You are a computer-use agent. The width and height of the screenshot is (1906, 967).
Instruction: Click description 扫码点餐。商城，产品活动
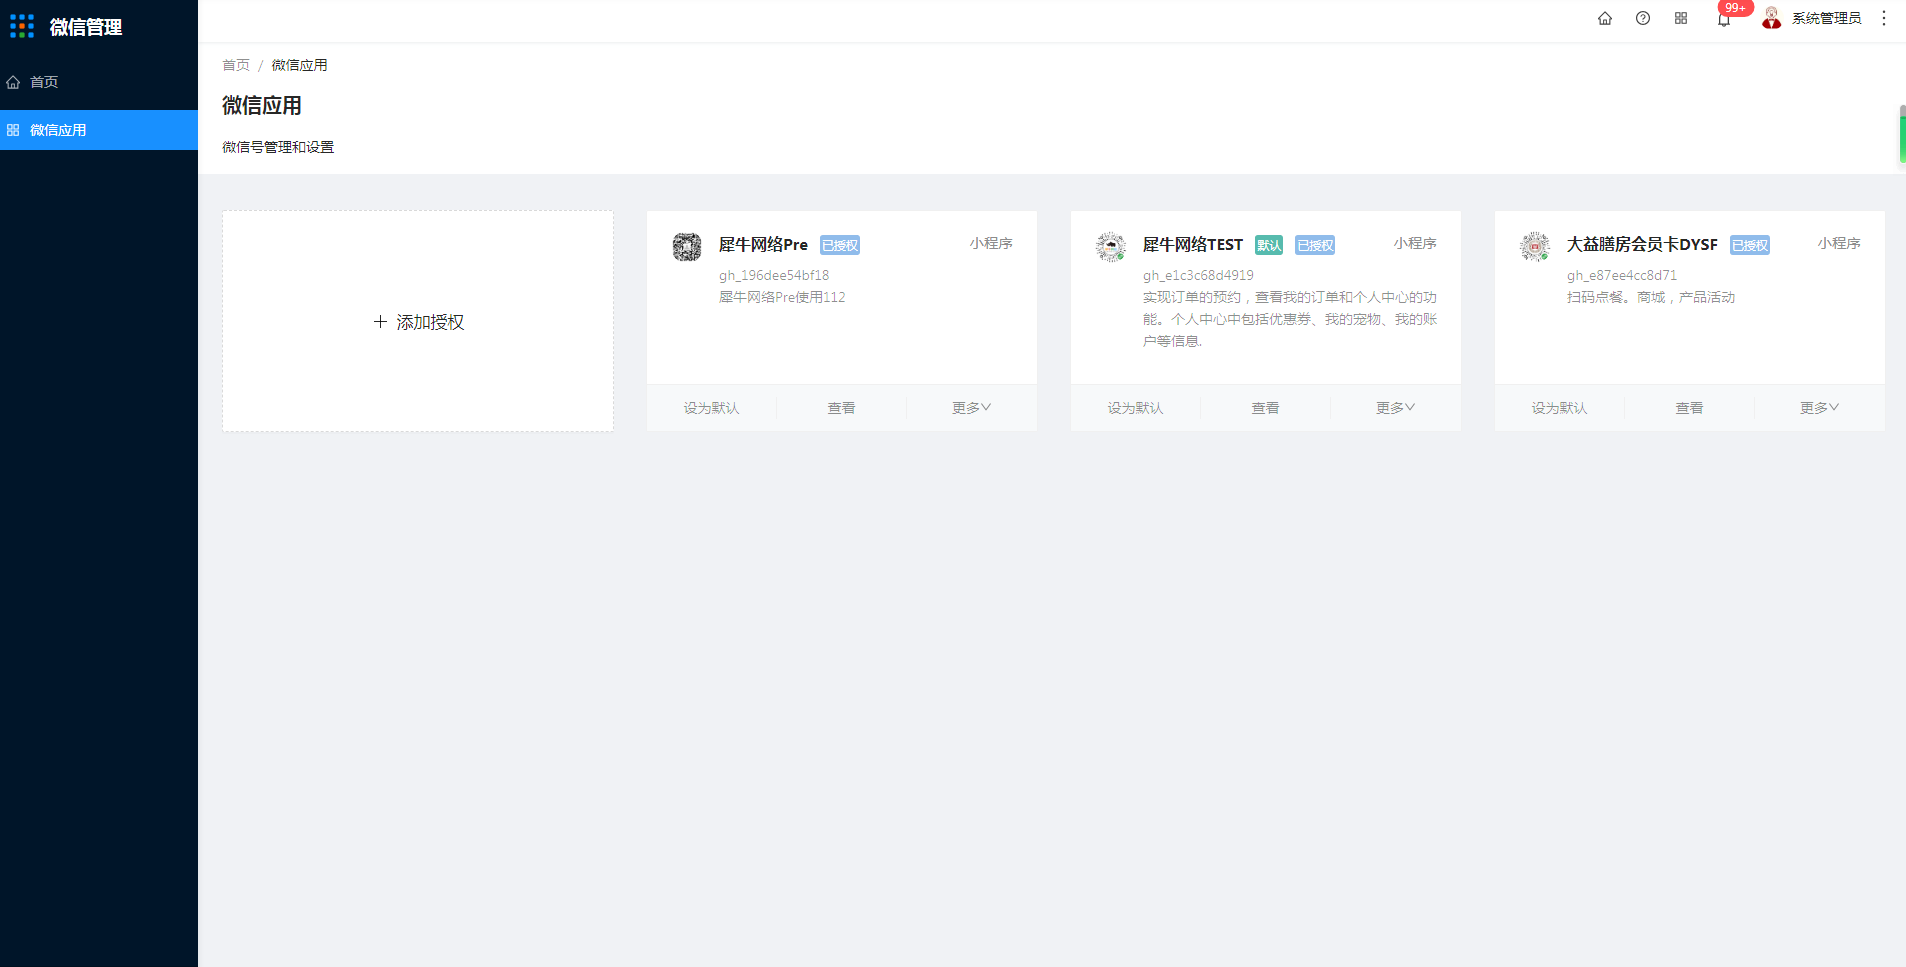1651,297
